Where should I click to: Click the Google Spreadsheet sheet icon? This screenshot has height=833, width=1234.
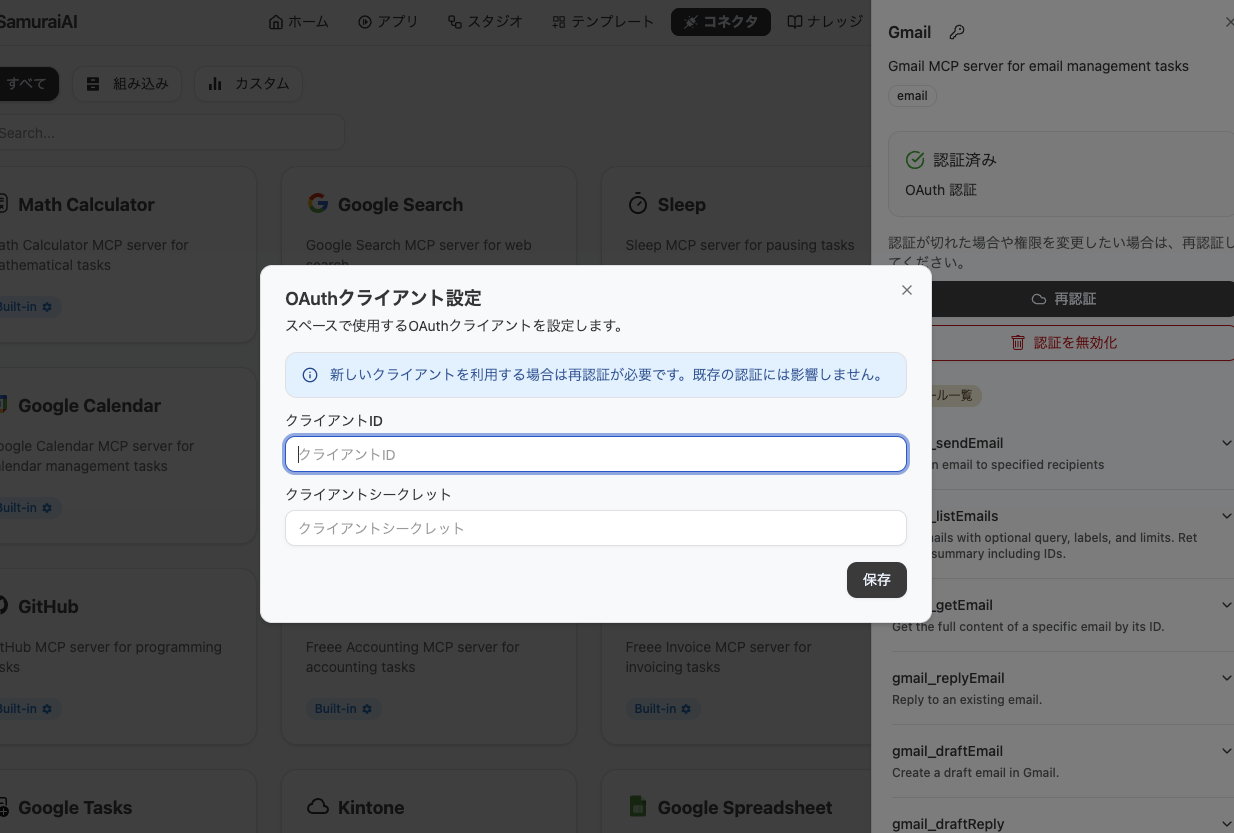click(638, 807)
